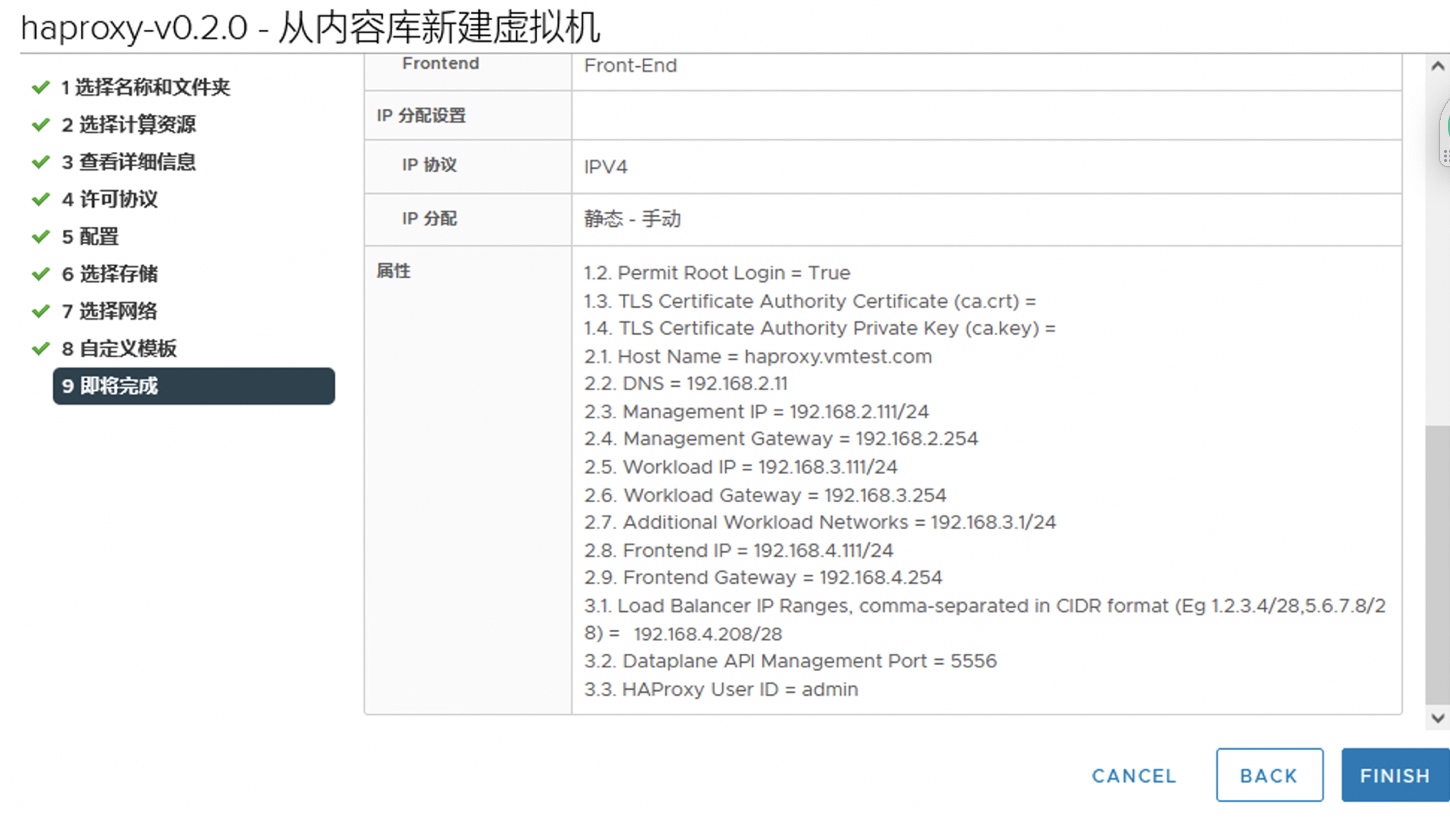Select the current step 9 即将完成
Image resolution: width=1450 pixels, height=824 pixels.
tap(193, 386)
